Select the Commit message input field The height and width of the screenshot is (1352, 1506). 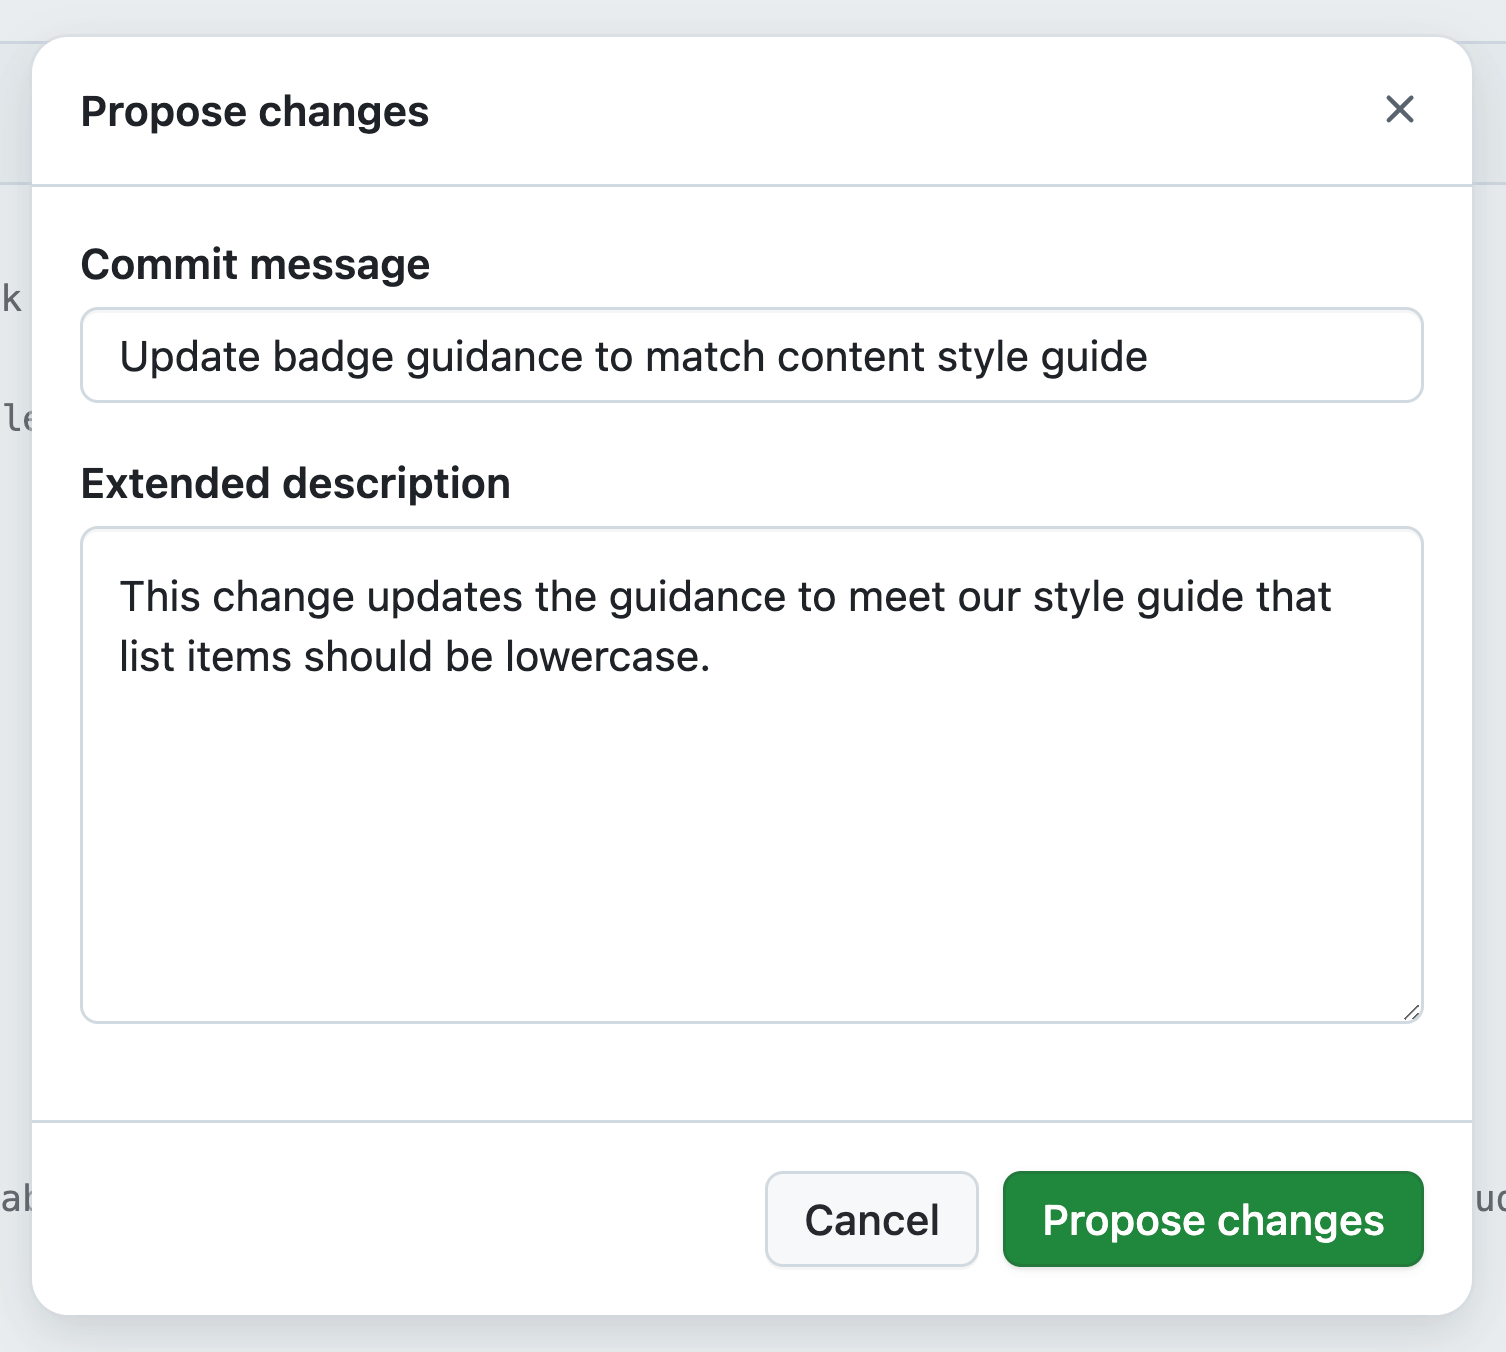pos(751,356)
